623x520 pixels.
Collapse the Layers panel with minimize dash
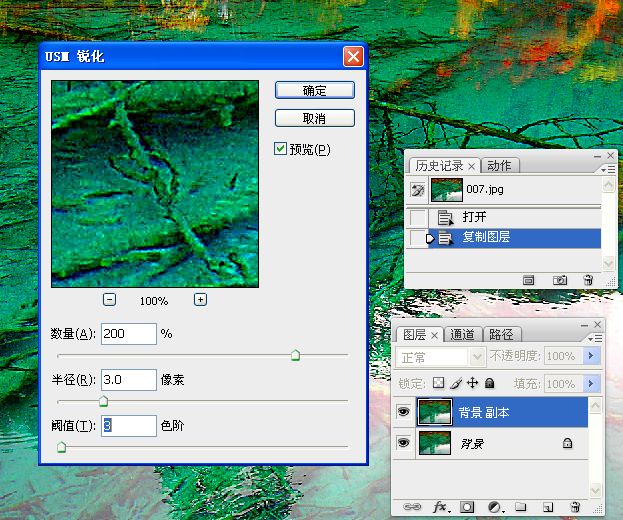pyautogui.click(x=584, y=325)
